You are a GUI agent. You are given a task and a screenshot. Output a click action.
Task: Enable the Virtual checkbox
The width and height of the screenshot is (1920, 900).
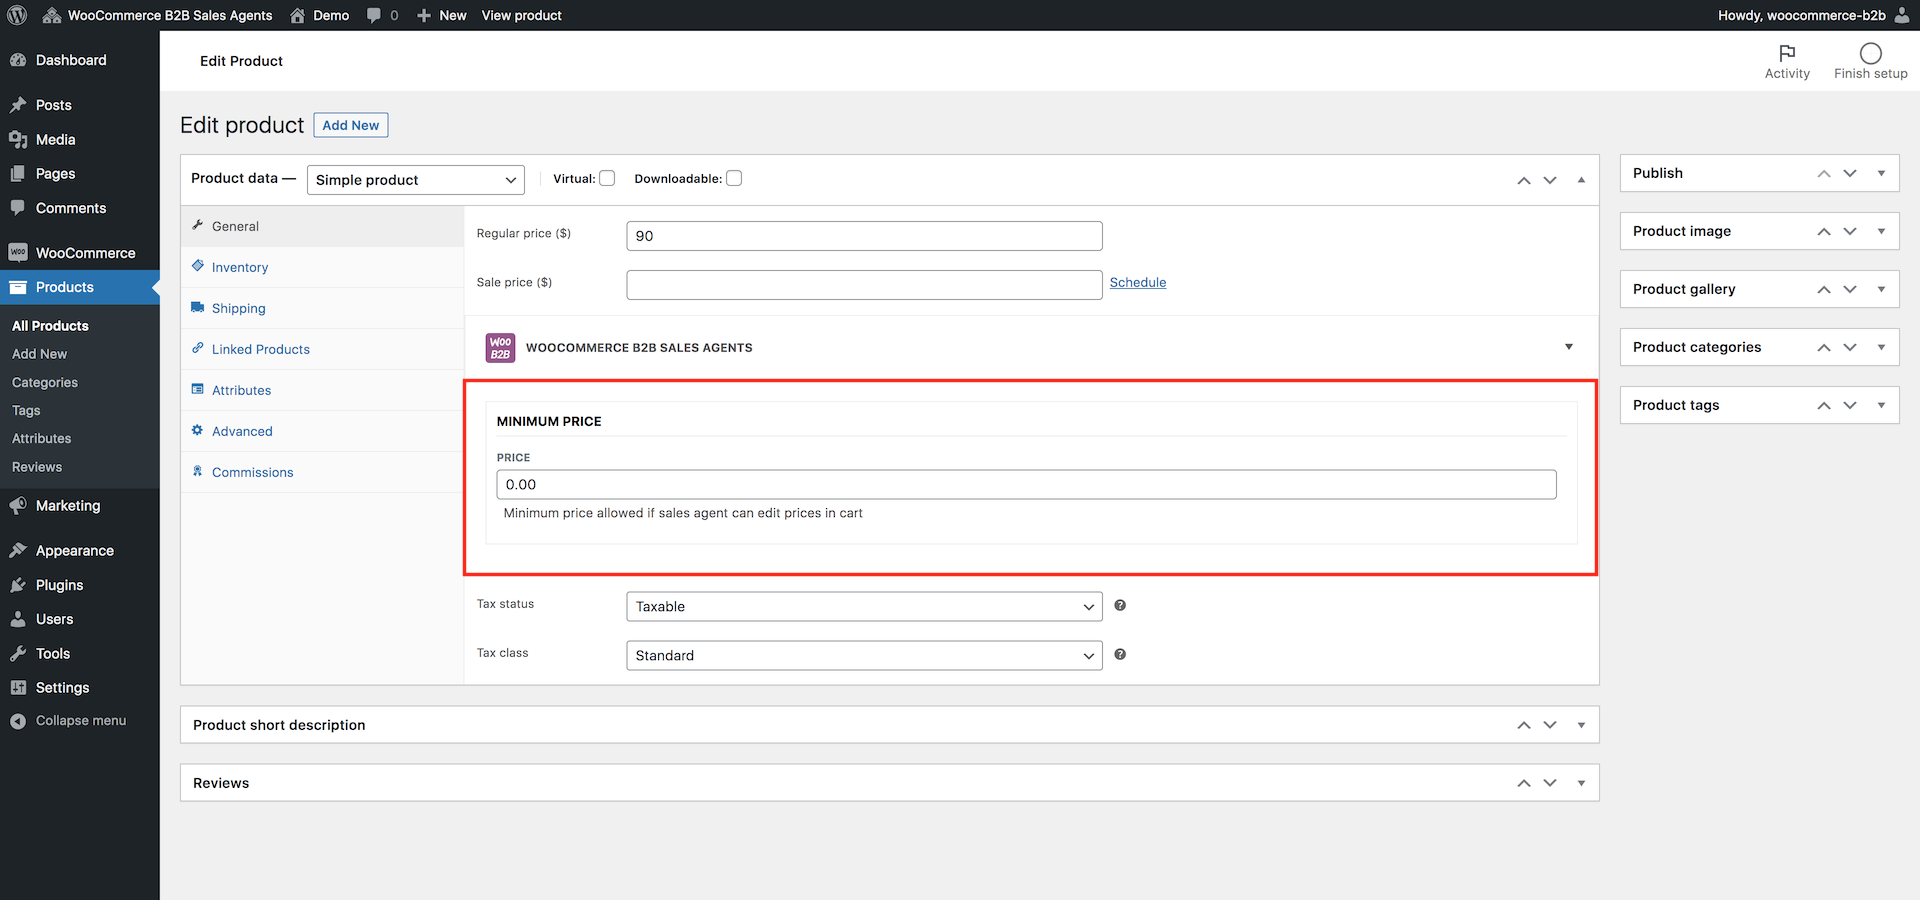point(607,179)
